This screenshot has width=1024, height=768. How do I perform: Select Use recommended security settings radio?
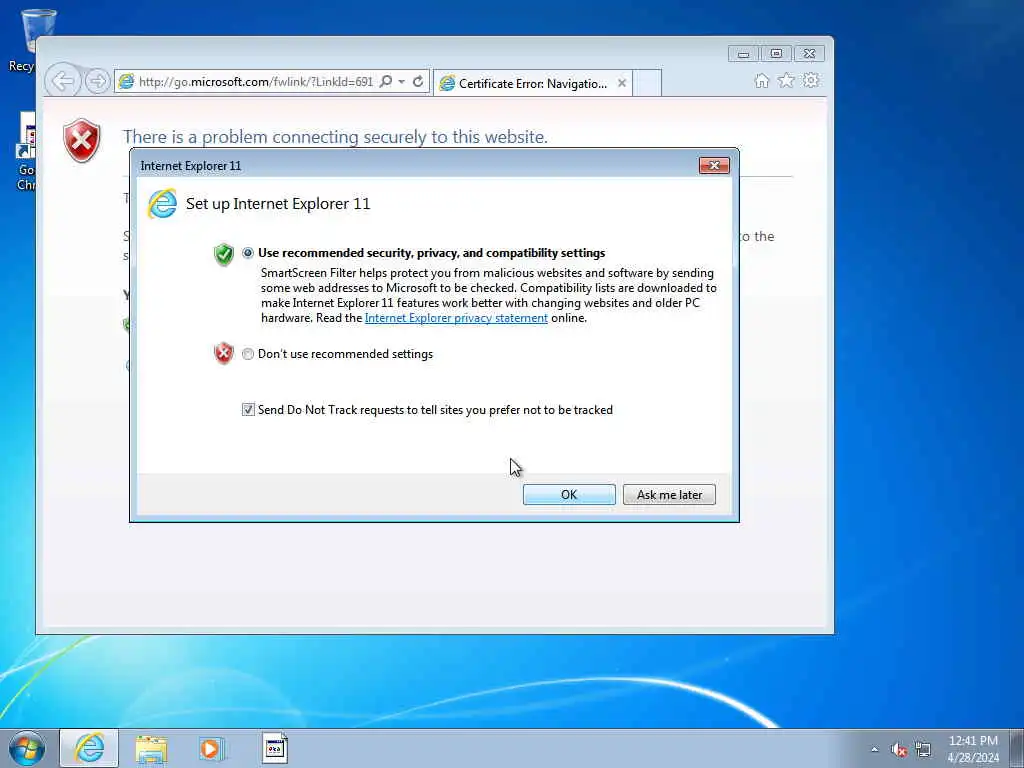click(x=248, y=253)
